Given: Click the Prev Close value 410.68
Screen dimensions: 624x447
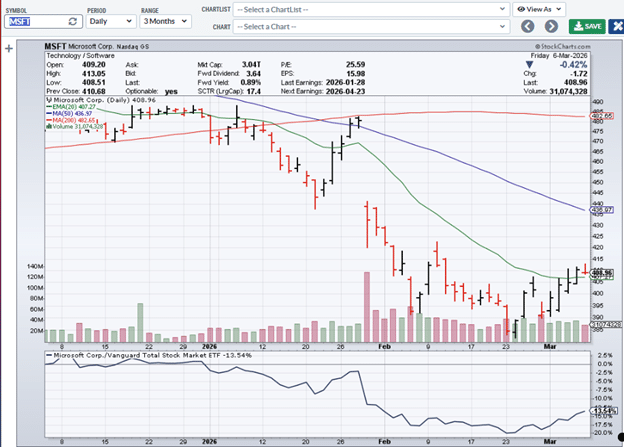Looking at the screenshot, I should tap(94, 91).
